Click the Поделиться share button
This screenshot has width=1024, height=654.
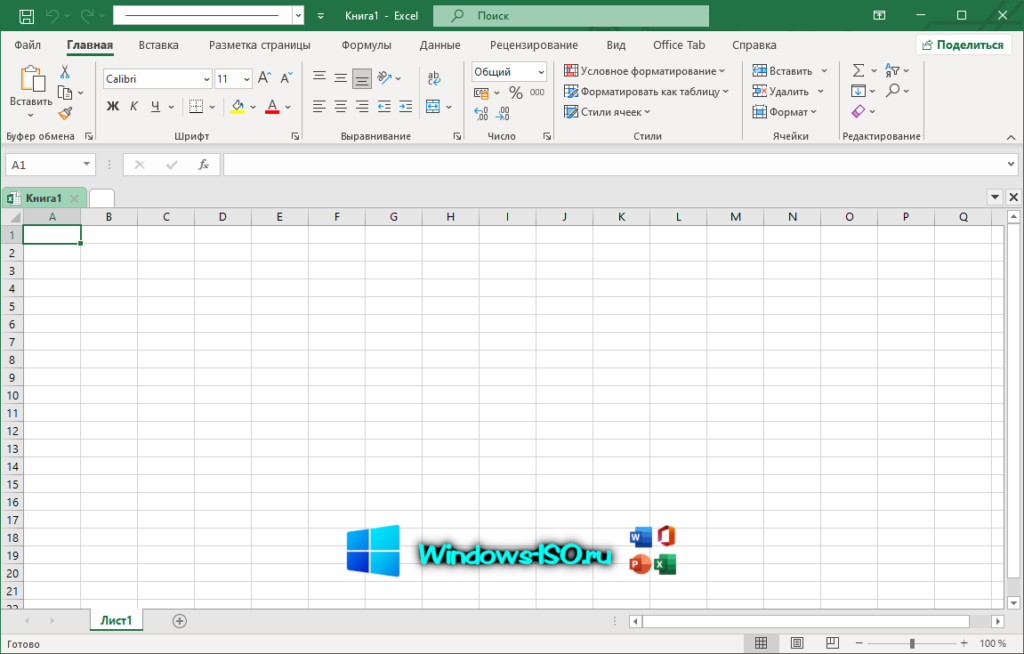point(964,45)
